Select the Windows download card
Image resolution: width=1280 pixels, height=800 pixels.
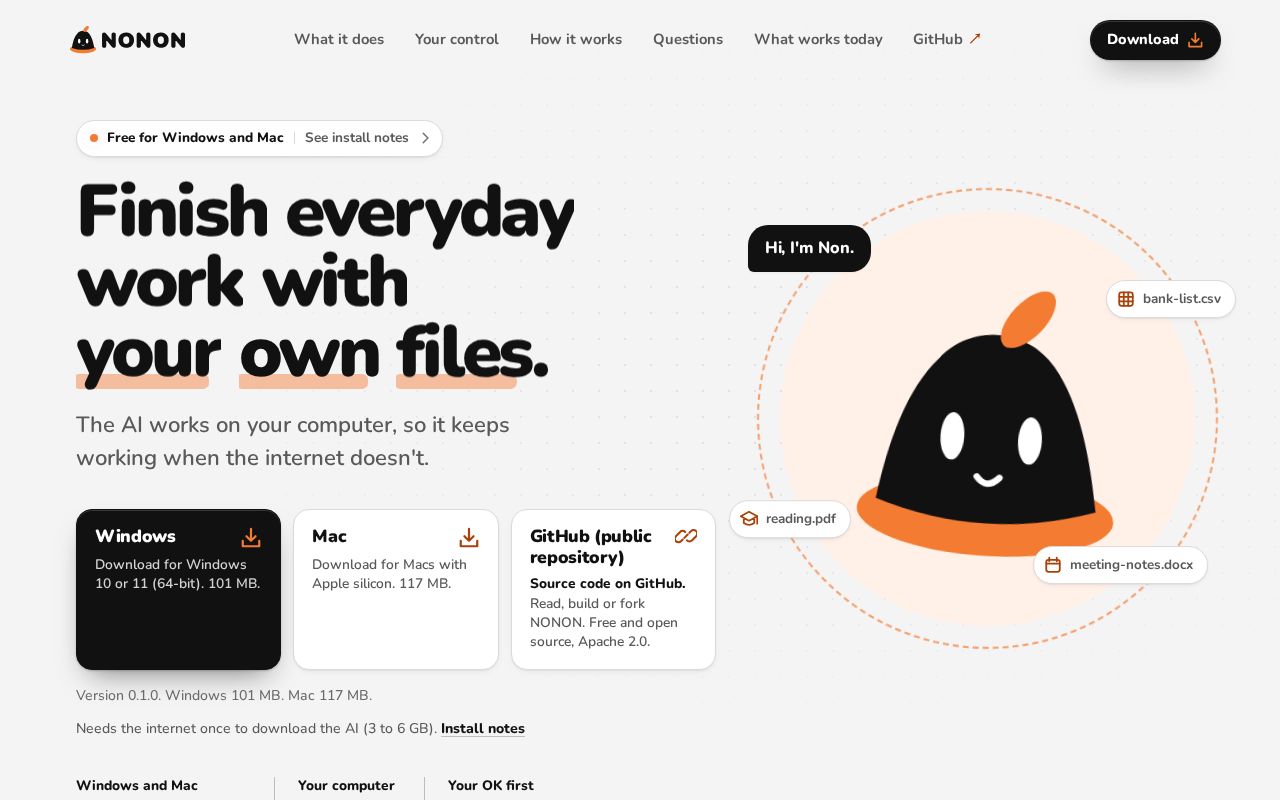[x=178, y=589]
